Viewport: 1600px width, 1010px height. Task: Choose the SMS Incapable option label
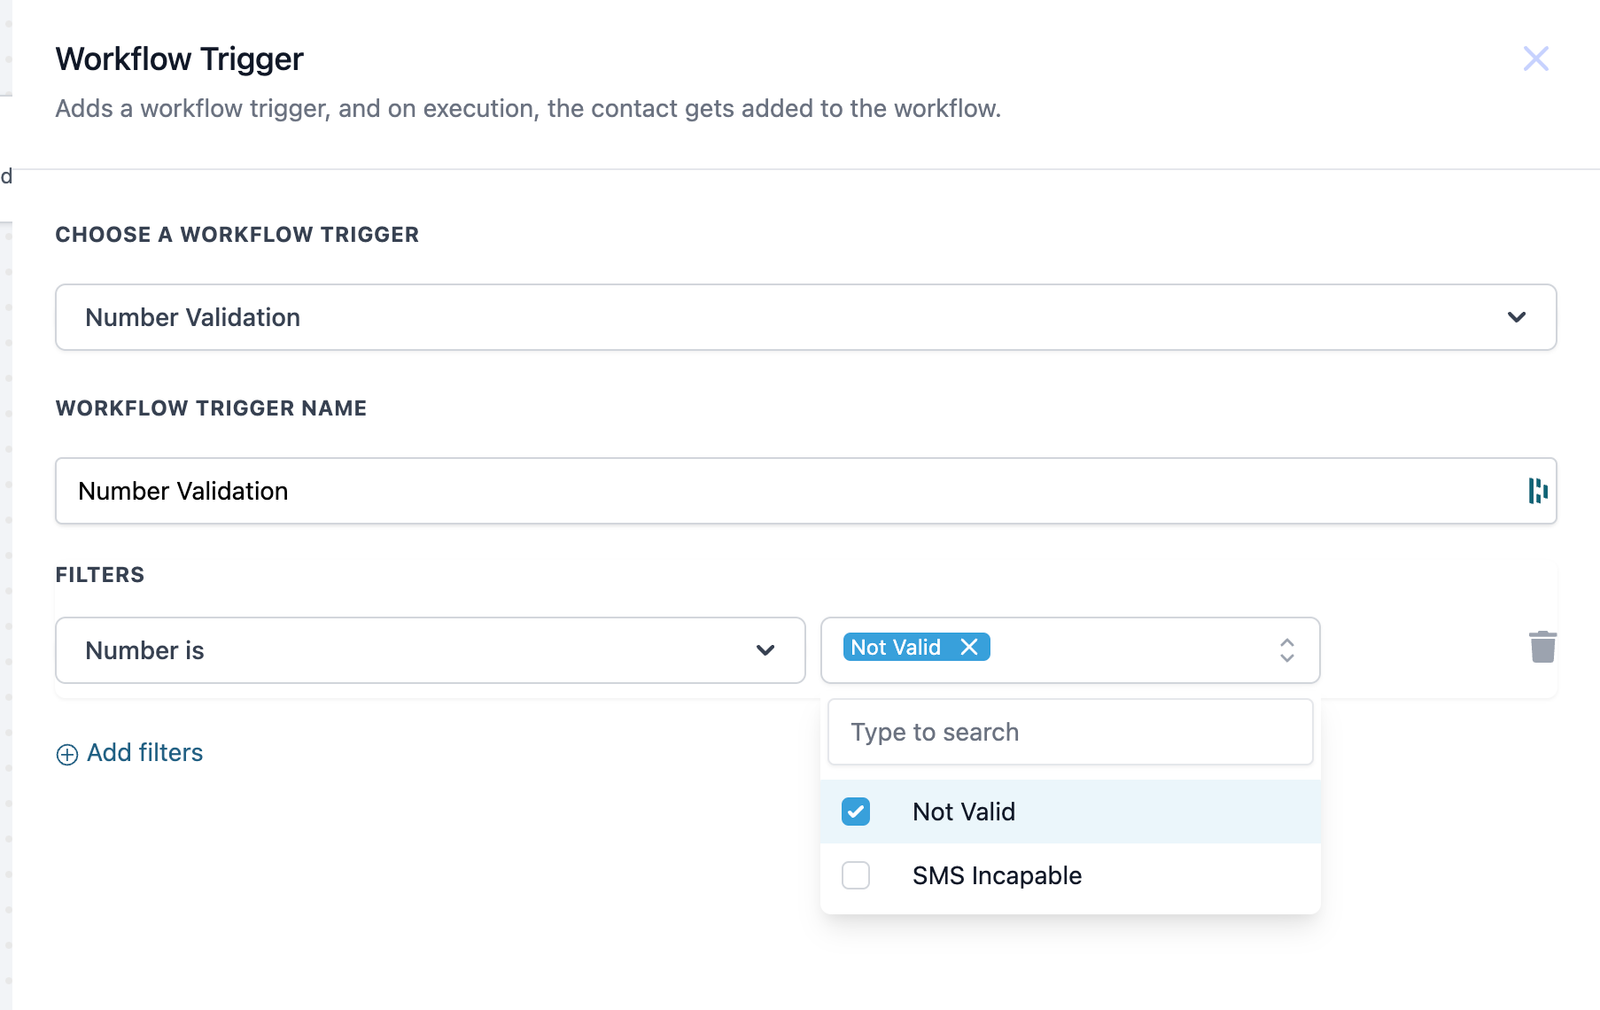coord(997,876)
